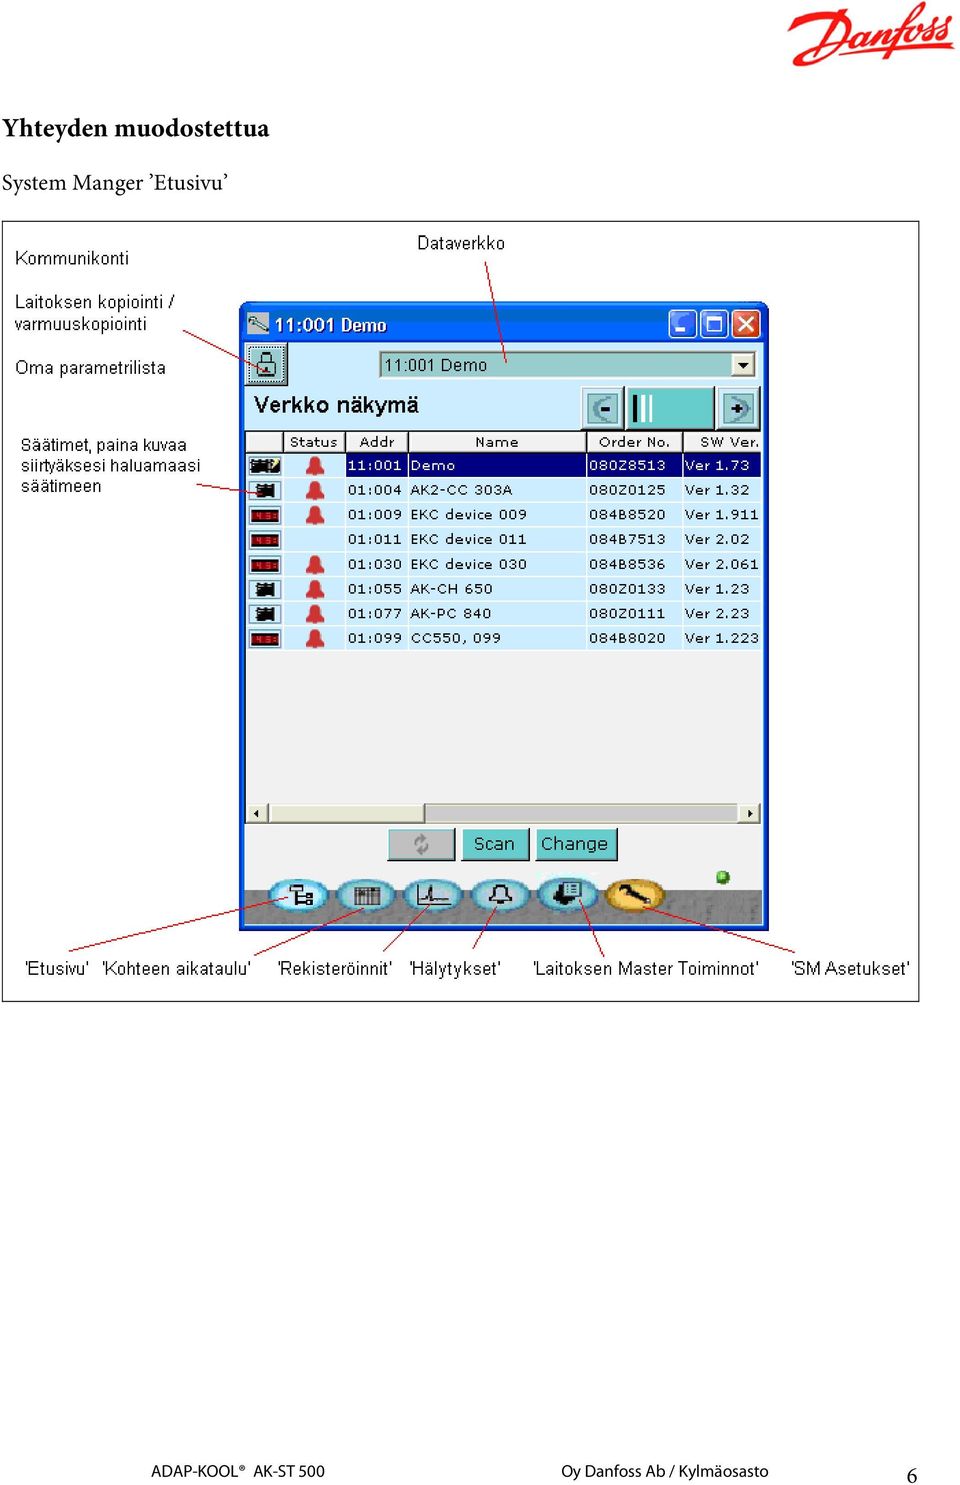
Task: Select the AK-PC 840 name cell
Action: coord(497,614)
